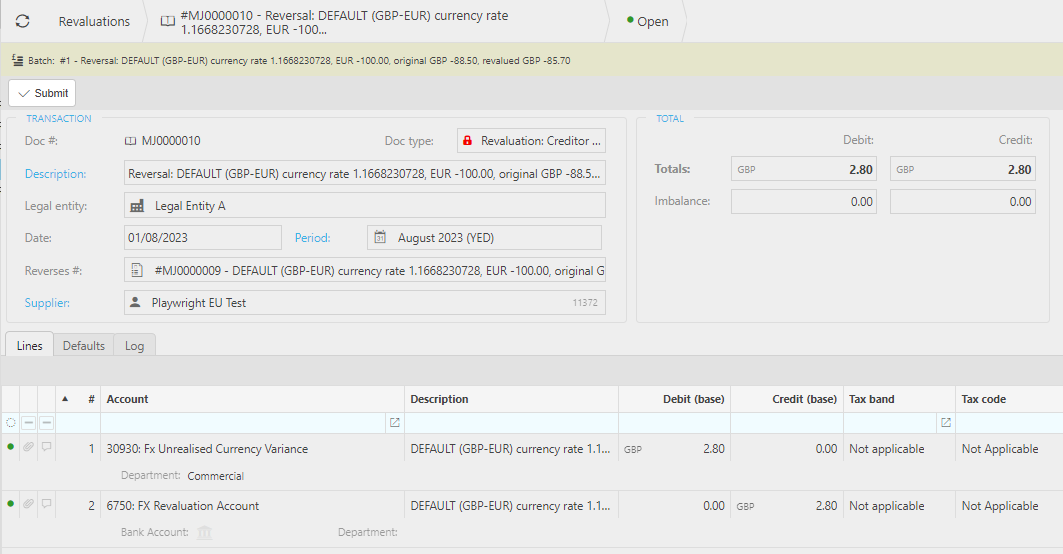Image resolution: width=1063 pixels, height=554 pixels.
Task: Click the dotted circle icon in the filter row
Action: tap(11, 422)
